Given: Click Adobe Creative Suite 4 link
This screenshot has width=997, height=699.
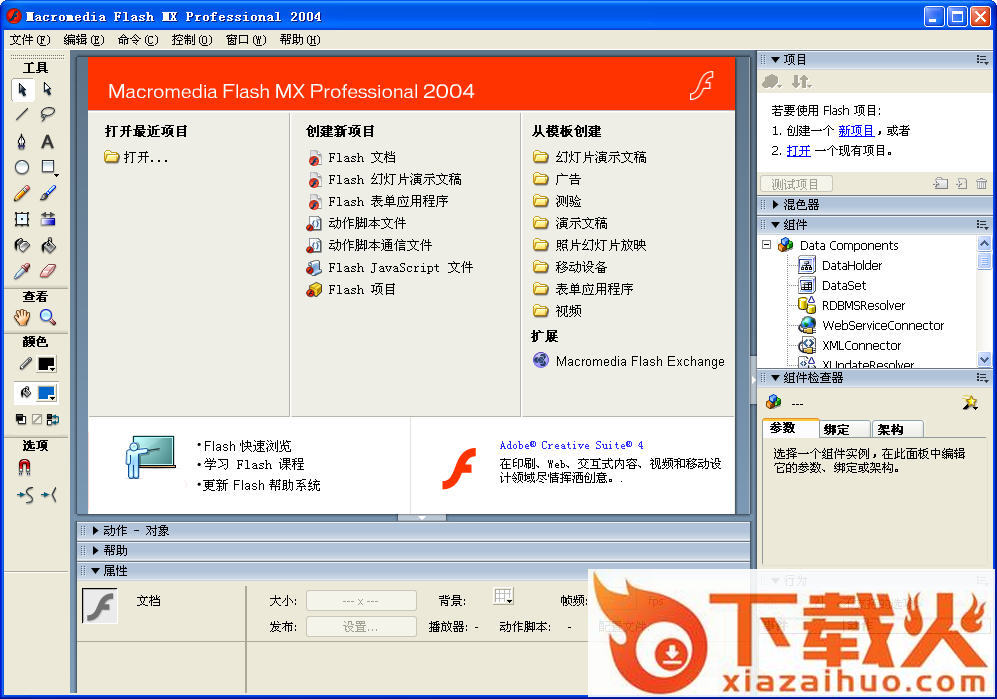Looking at the screenshot, I should [571, 445].
